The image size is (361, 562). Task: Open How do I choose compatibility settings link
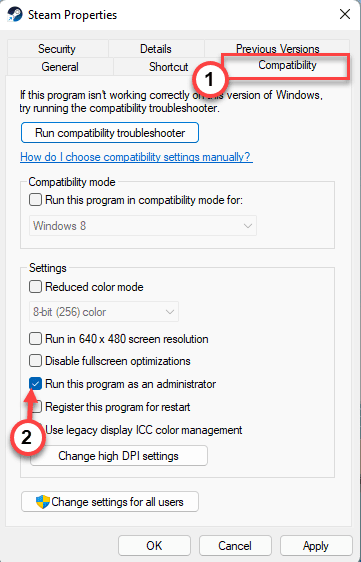coord(136,157)
